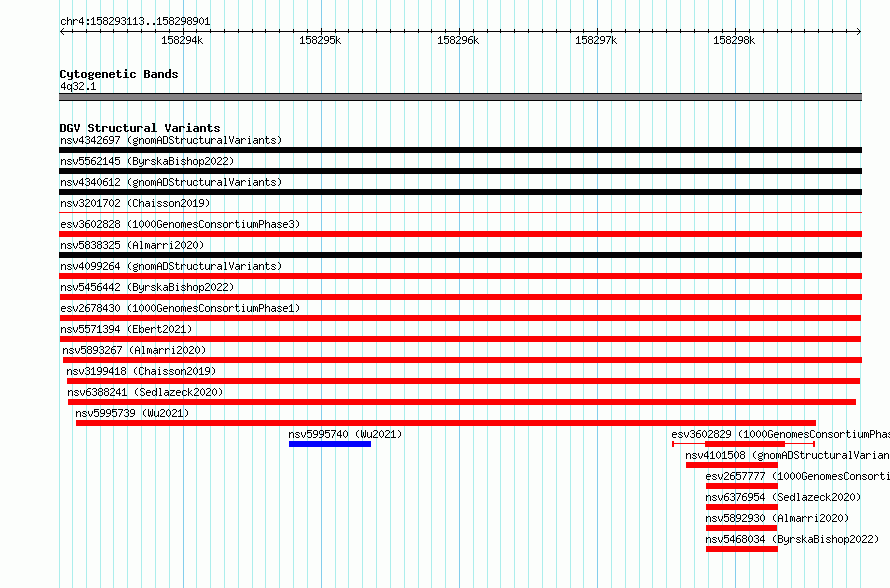Click the gray 4q32.1 cytogenetic band bar

coord(460,97)
